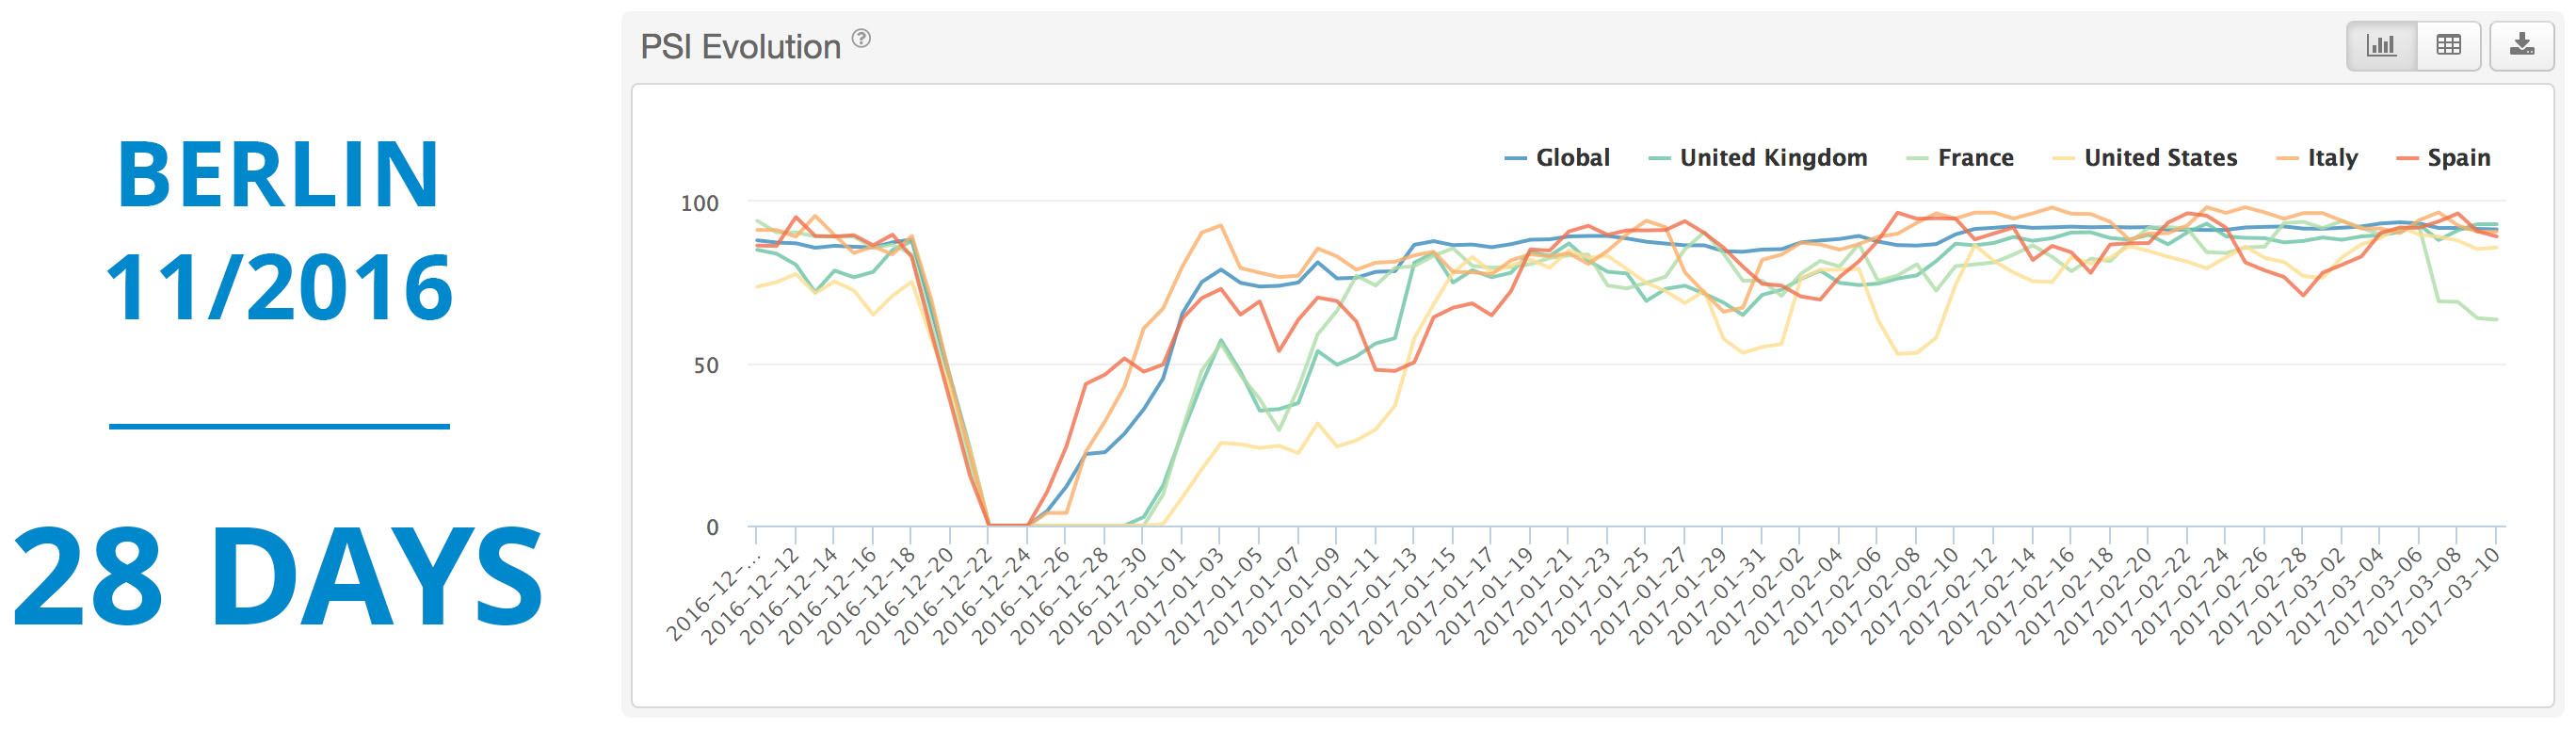This screenshot has width=2576, height=729.
Task: Hide the Spain legend series
Action: [x=2458, y=158]
